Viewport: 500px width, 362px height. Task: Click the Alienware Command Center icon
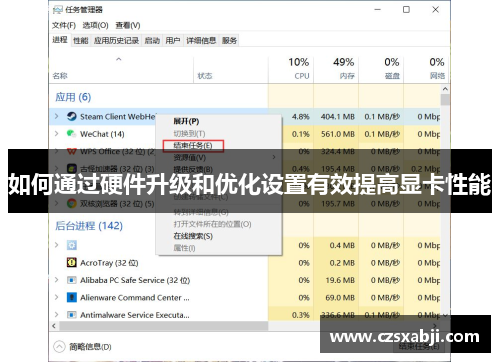71,297
